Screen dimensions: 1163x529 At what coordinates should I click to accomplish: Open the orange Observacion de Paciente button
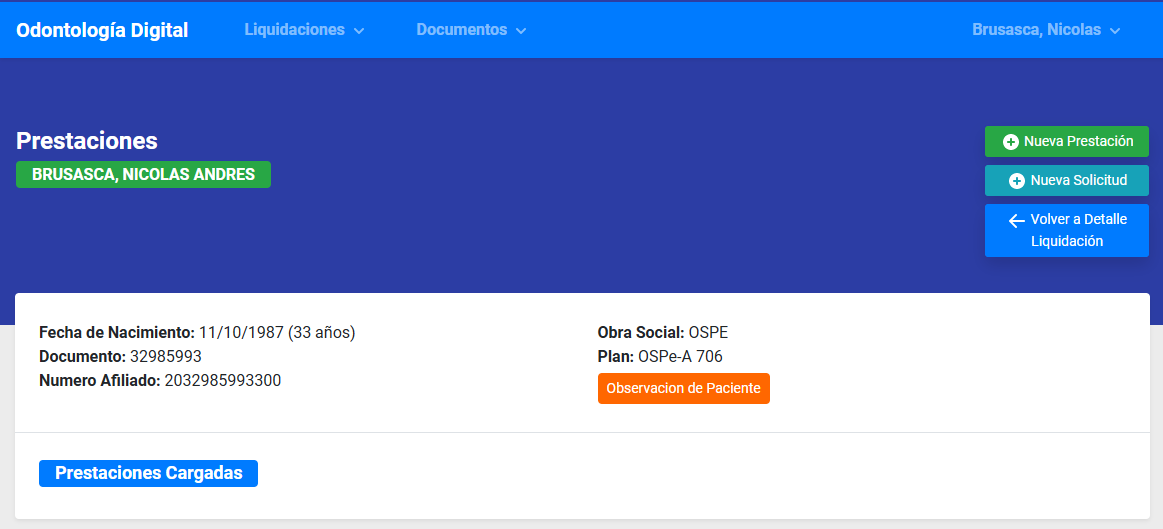[x=683, y=388]
